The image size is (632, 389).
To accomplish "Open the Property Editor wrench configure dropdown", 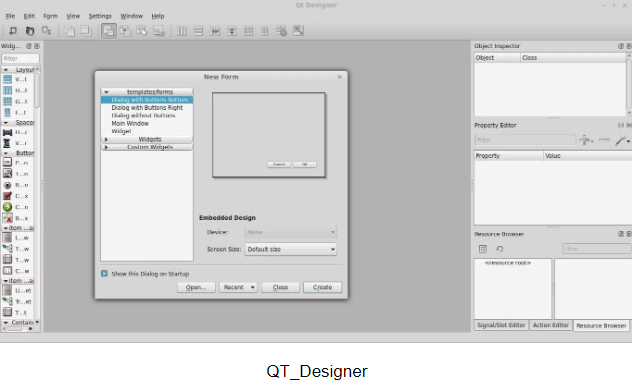I will click(622, 140).
